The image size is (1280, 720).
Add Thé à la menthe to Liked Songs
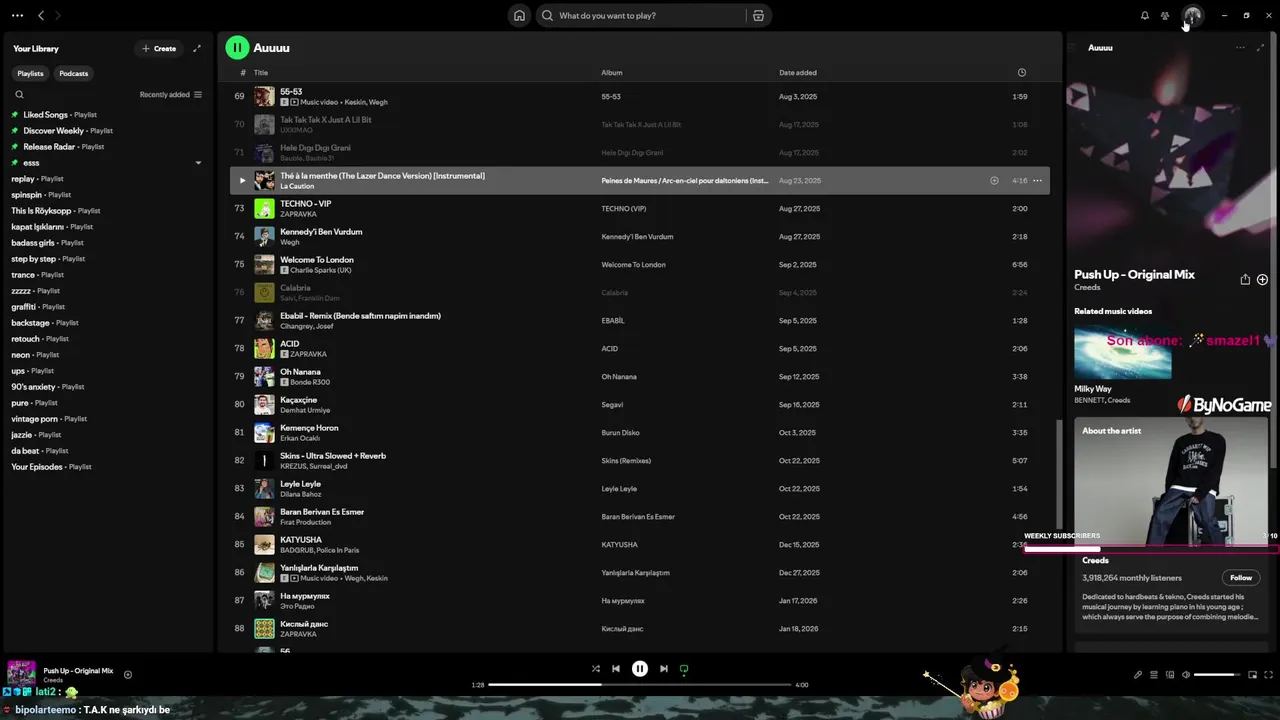point(994,181)
